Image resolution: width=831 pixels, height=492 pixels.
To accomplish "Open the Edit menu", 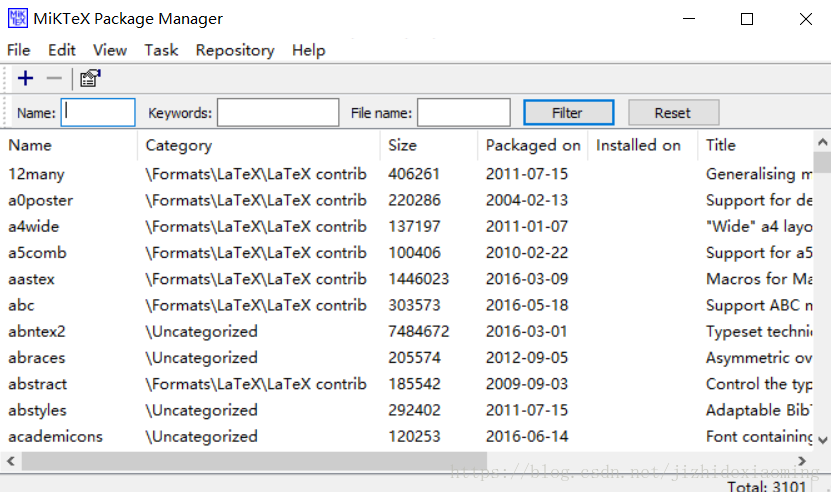I will tap(61, 50).
